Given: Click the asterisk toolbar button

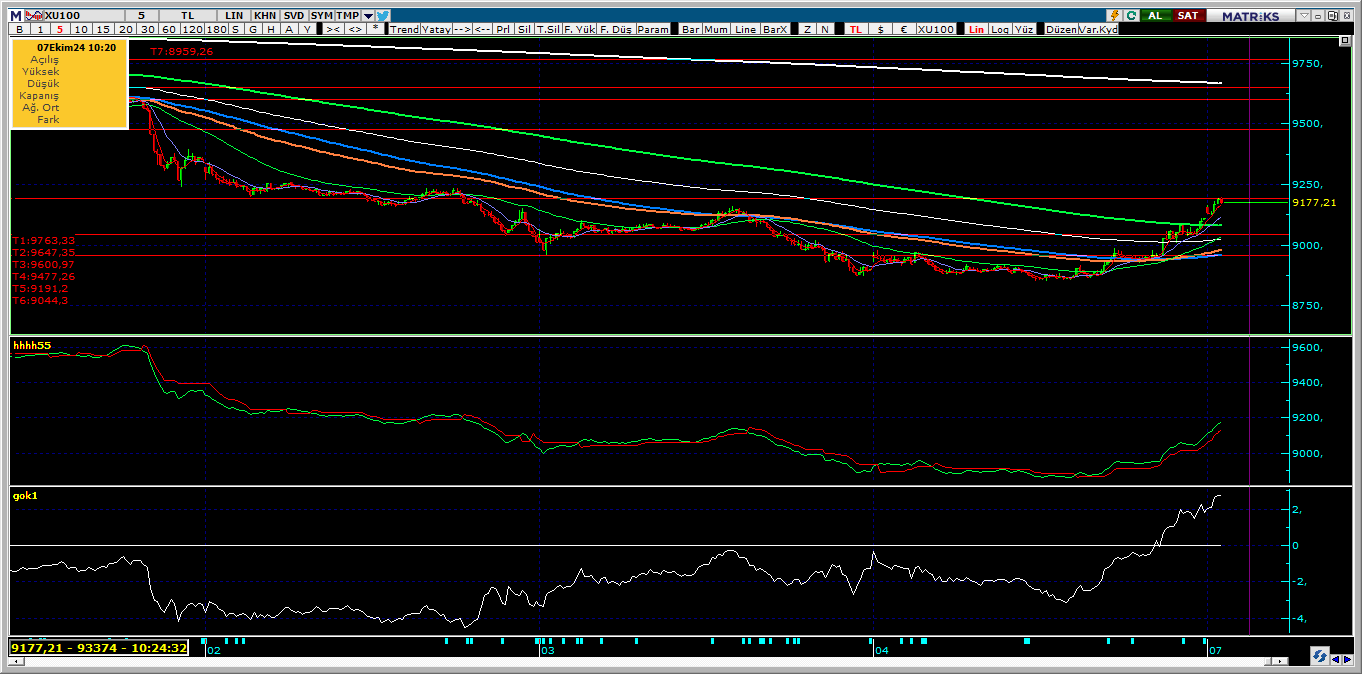Looking at the screenshot, I should (375, 29).
